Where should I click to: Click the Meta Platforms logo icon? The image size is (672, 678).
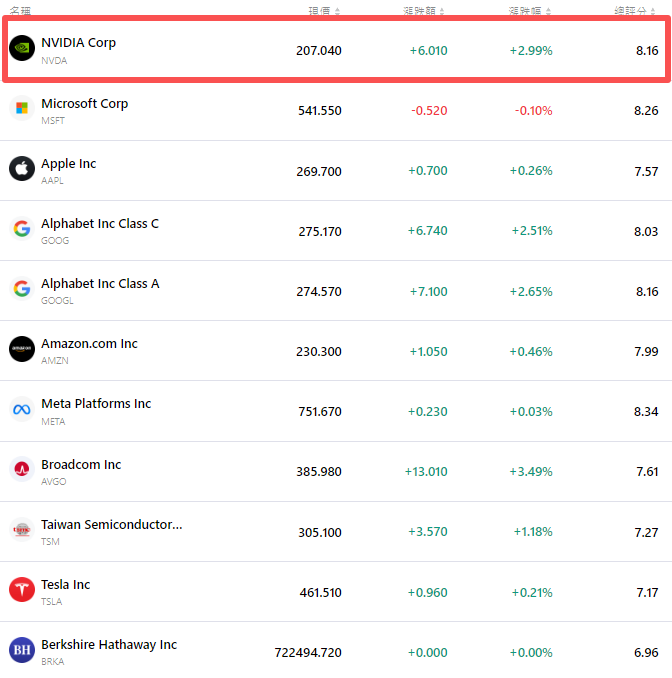point(22,409)
